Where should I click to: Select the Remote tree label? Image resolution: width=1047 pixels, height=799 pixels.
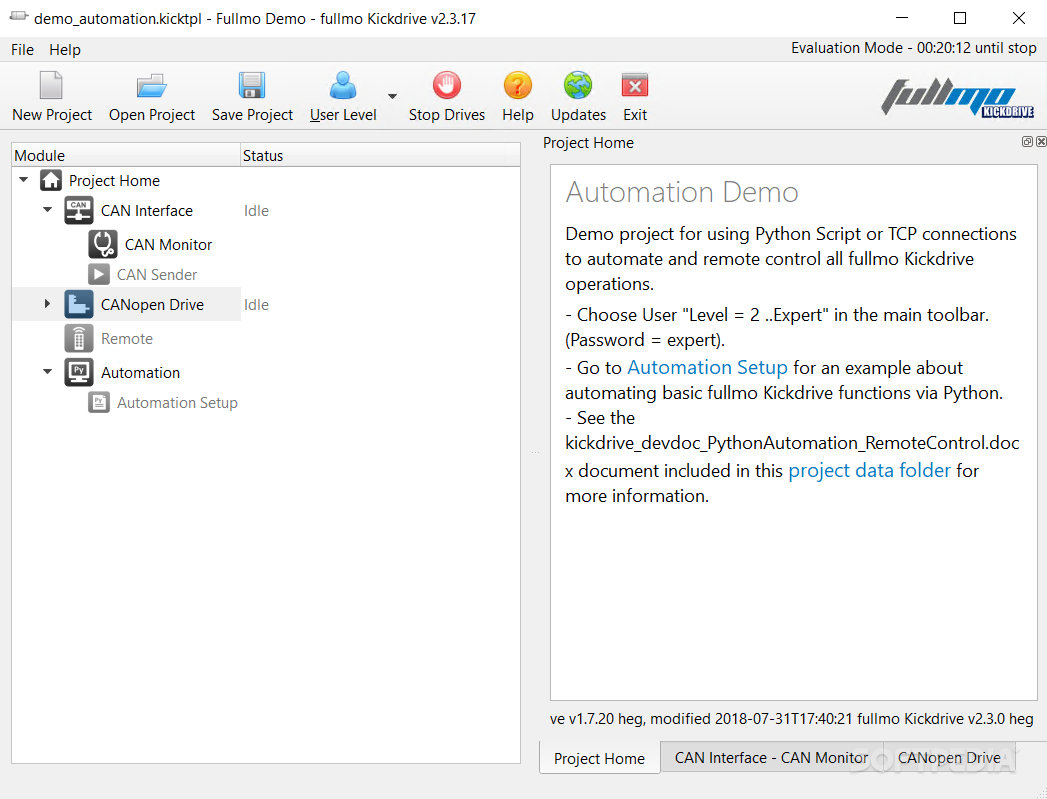point(127,338)
